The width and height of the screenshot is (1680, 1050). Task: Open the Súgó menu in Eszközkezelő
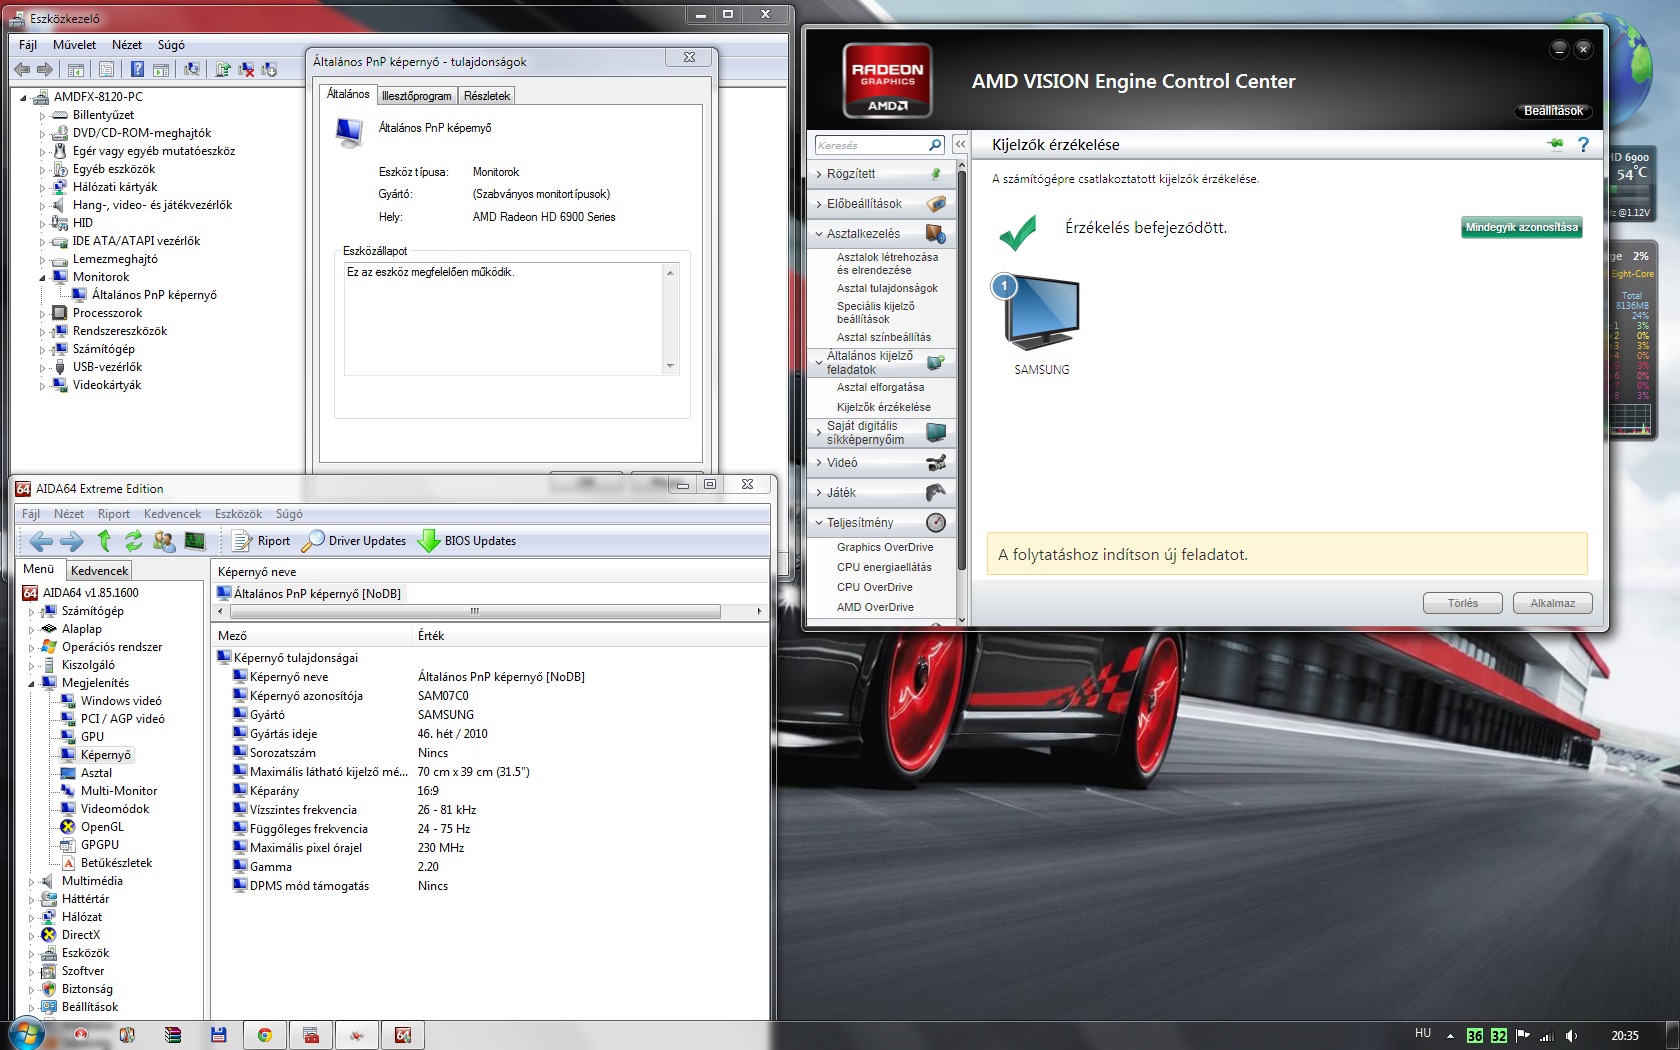171,45
